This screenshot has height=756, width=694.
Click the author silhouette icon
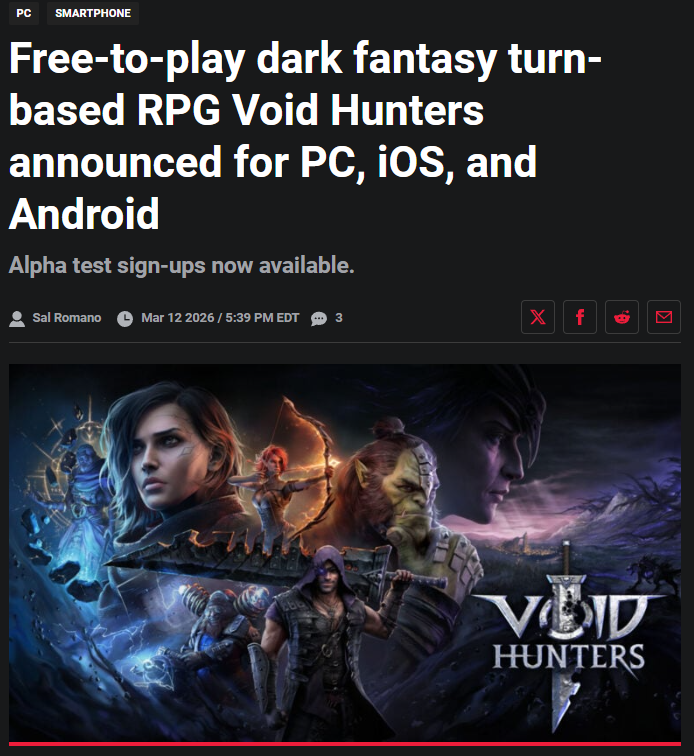[17, 319]
